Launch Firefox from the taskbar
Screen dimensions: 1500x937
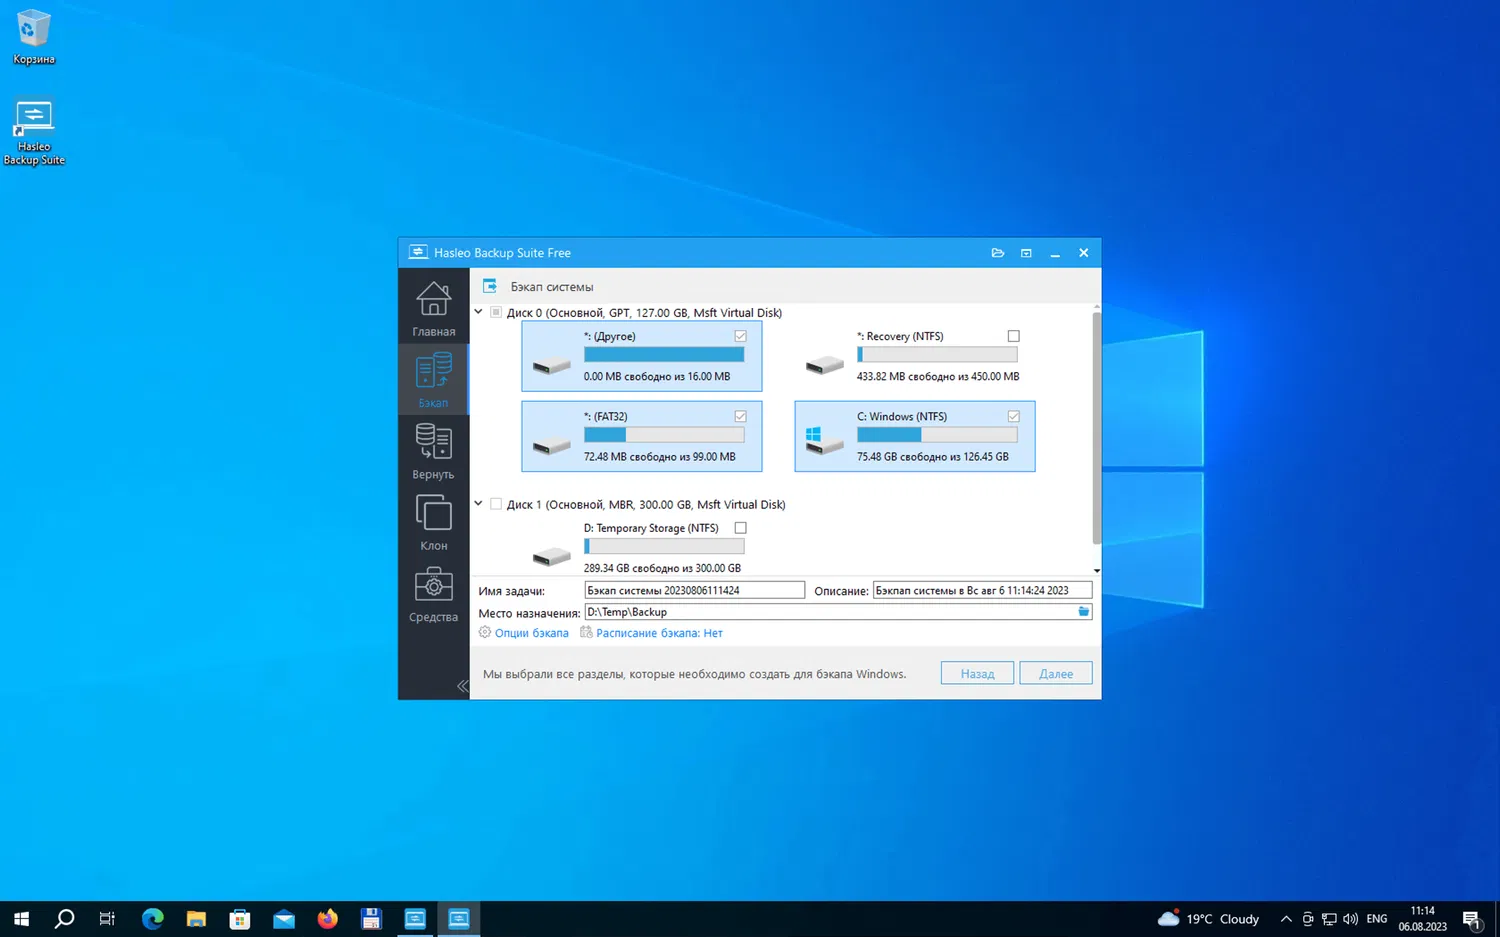[x=327, y=919]
